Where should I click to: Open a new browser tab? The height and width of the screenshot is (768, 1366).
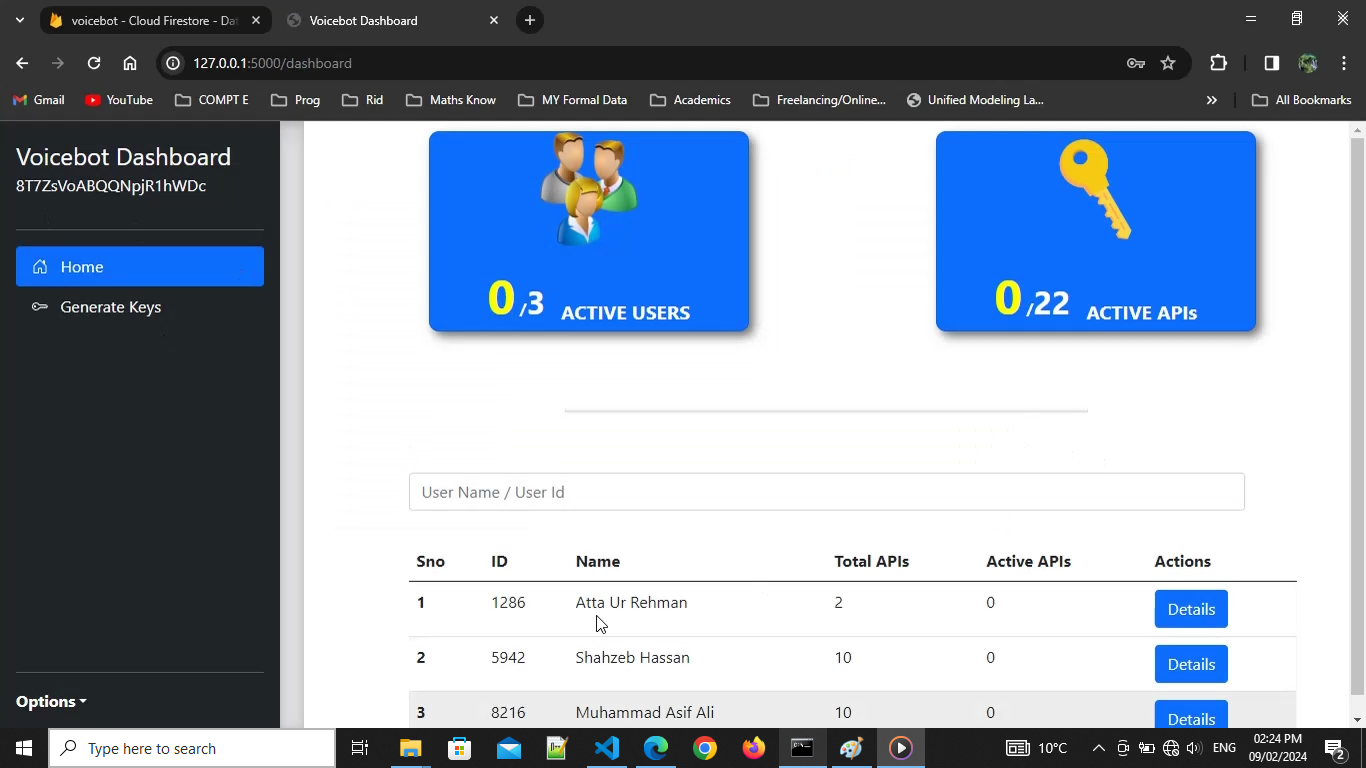tap(530, 20)
